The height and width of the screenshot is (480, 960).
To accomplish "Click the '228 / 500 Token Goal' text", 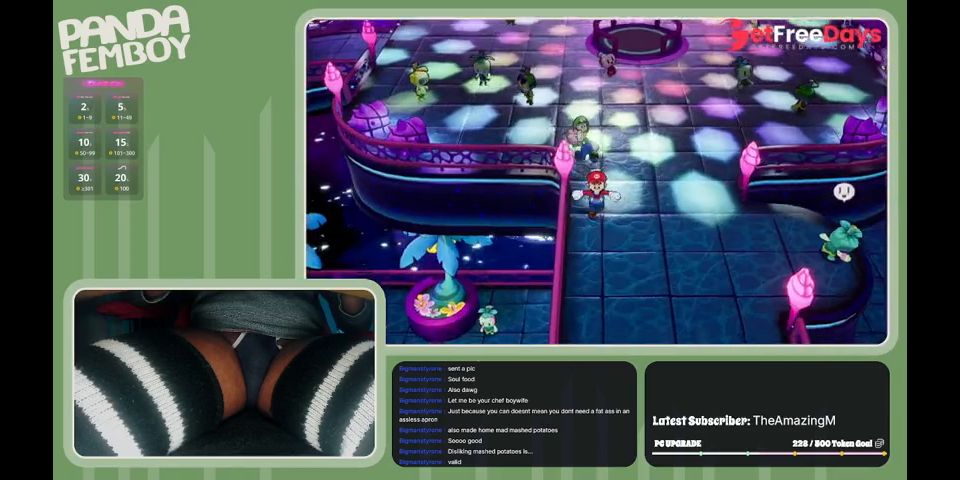I will (832, 443).
